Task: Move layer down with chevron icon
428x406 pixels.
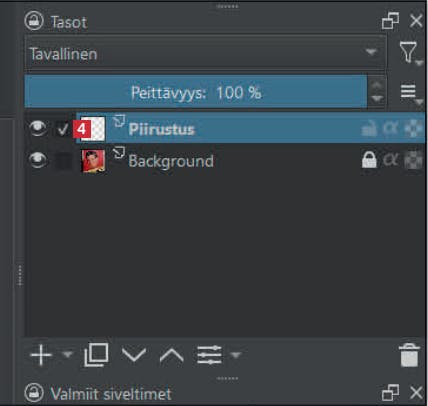Action: click(134, 355)
